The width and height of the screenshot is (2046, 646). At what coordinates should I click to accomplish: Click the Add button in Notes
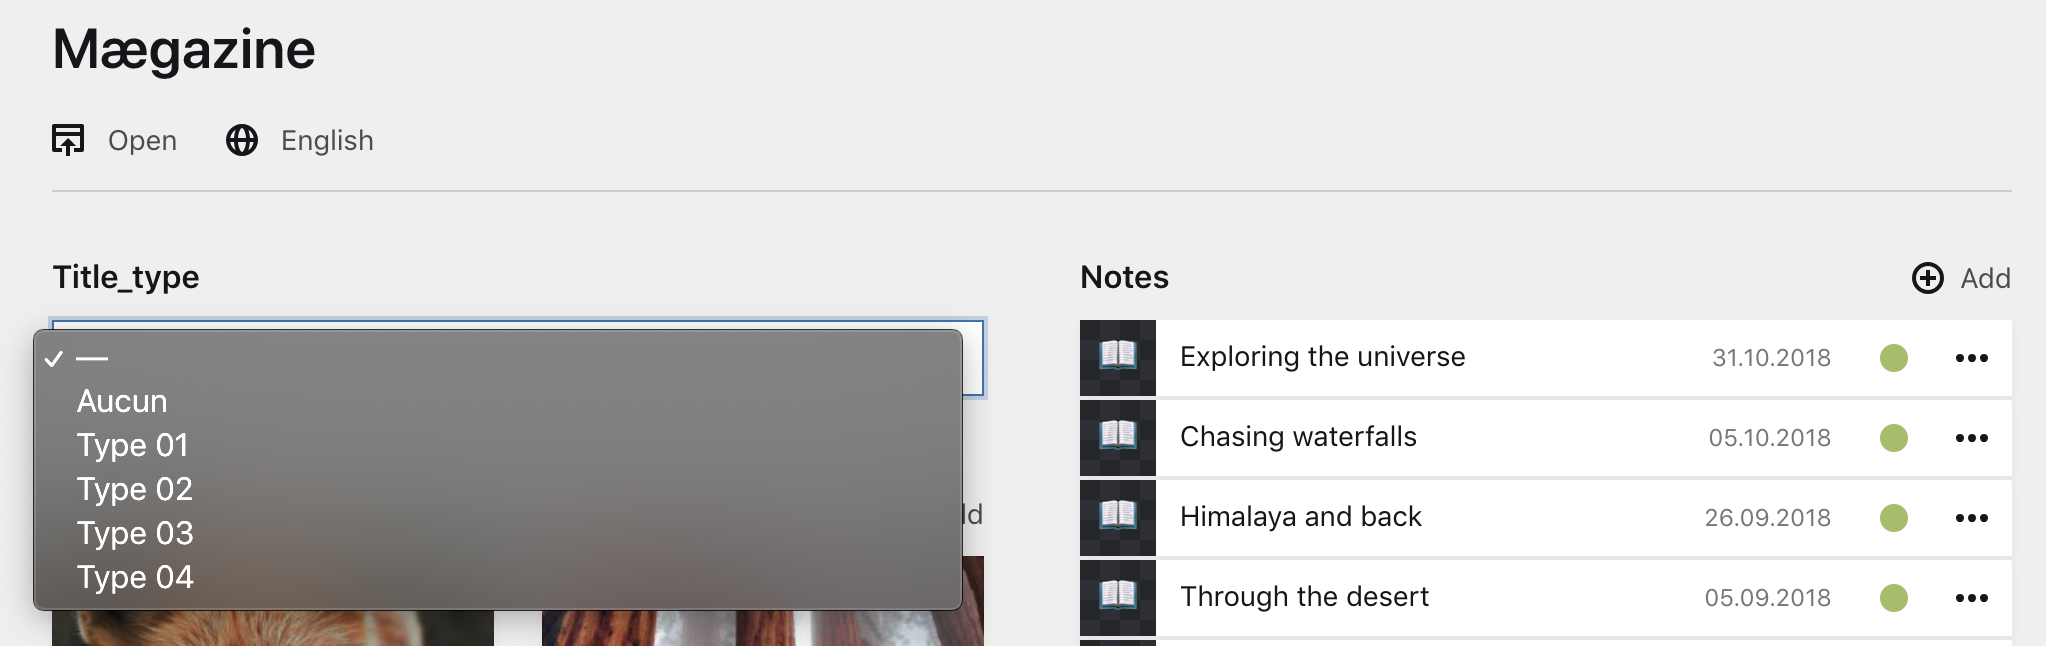pos(1984,278)
